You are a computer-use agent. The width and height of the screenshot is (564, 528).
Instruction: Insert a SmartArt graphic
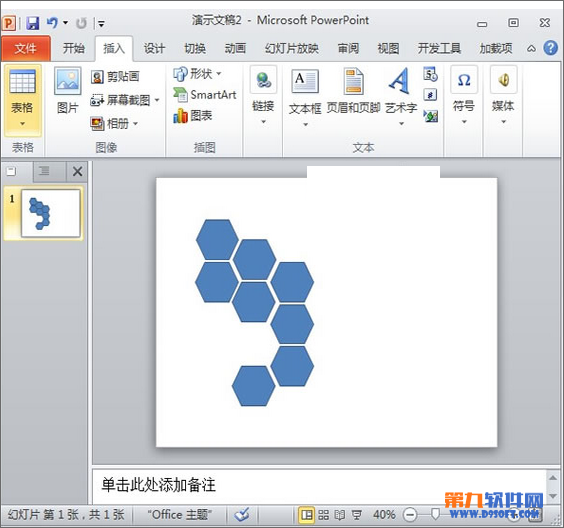click(x=205, y=95)
